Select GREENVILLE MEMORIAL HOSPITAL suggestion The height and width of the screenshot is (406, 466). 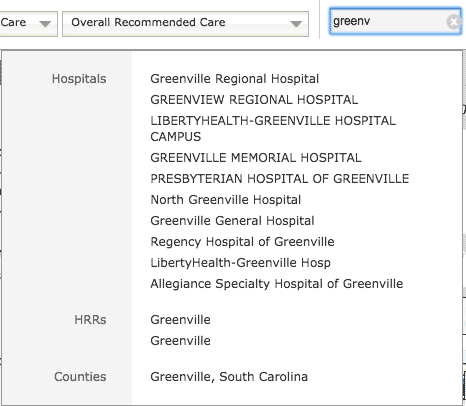(x=256, y=158)
